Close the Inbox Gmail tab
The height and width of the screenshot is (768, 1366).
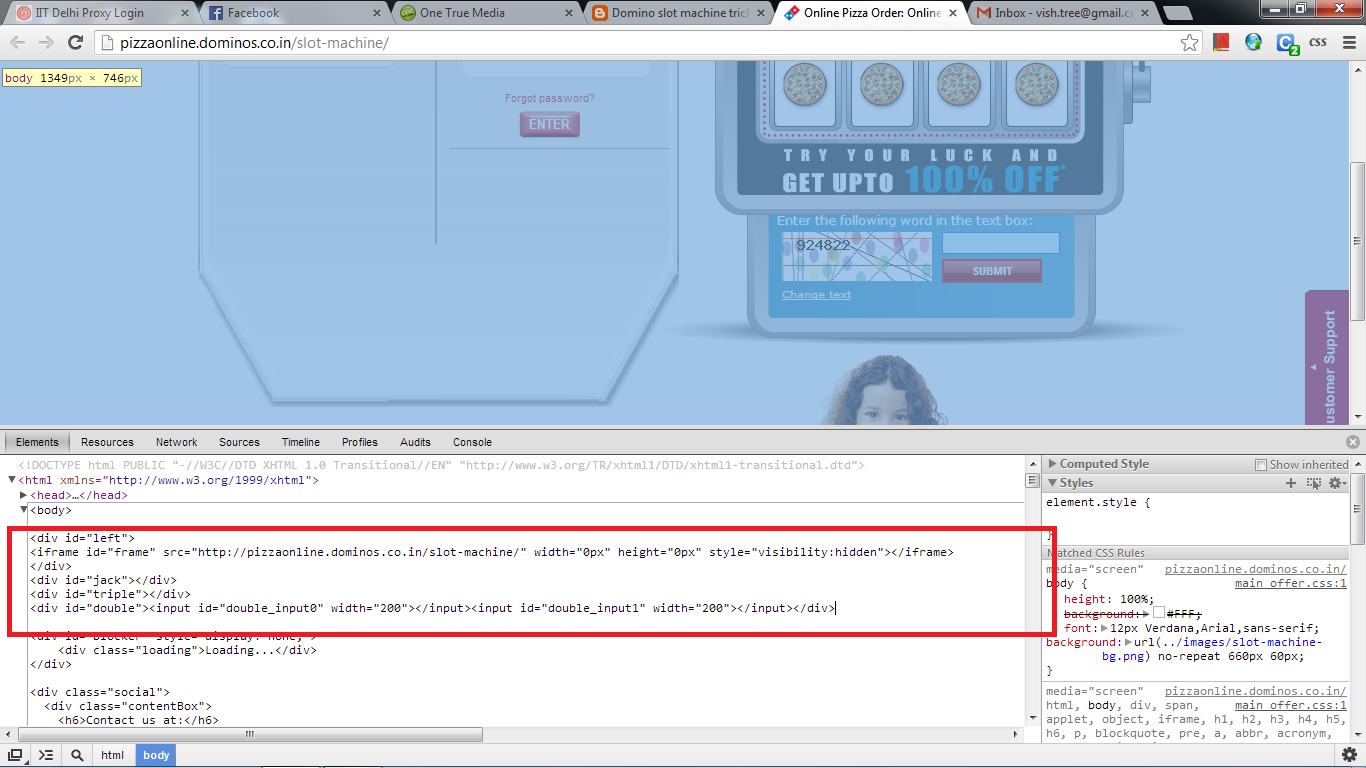pos(1147,13)
